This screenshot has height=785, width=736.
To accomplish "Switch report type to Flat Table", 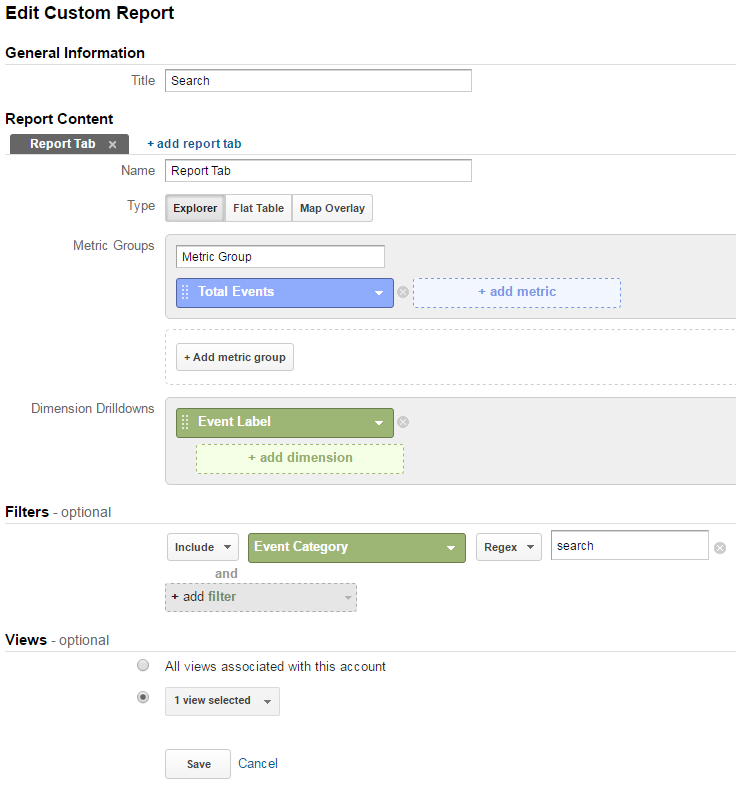I will pyautogui.click(x=258, y=208).
